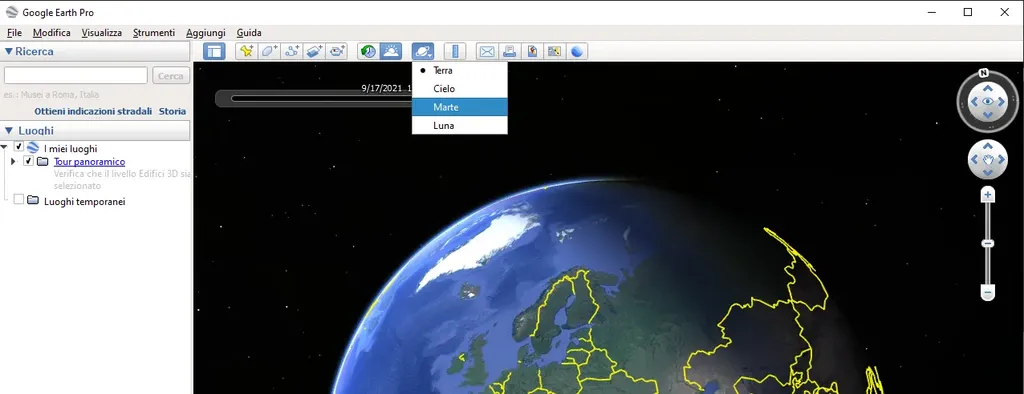Focus the search input field

(76, 76)
